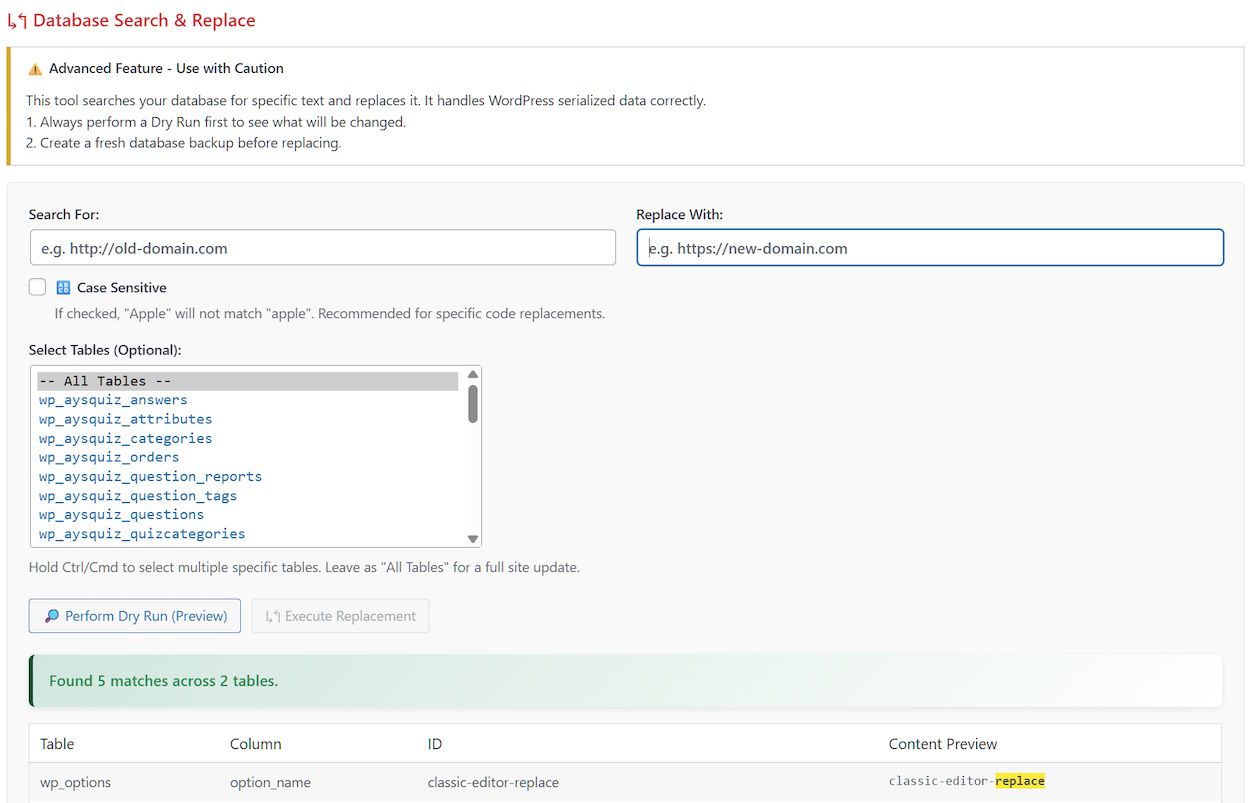Click the magnifier icon on Dry Run button

52,616
